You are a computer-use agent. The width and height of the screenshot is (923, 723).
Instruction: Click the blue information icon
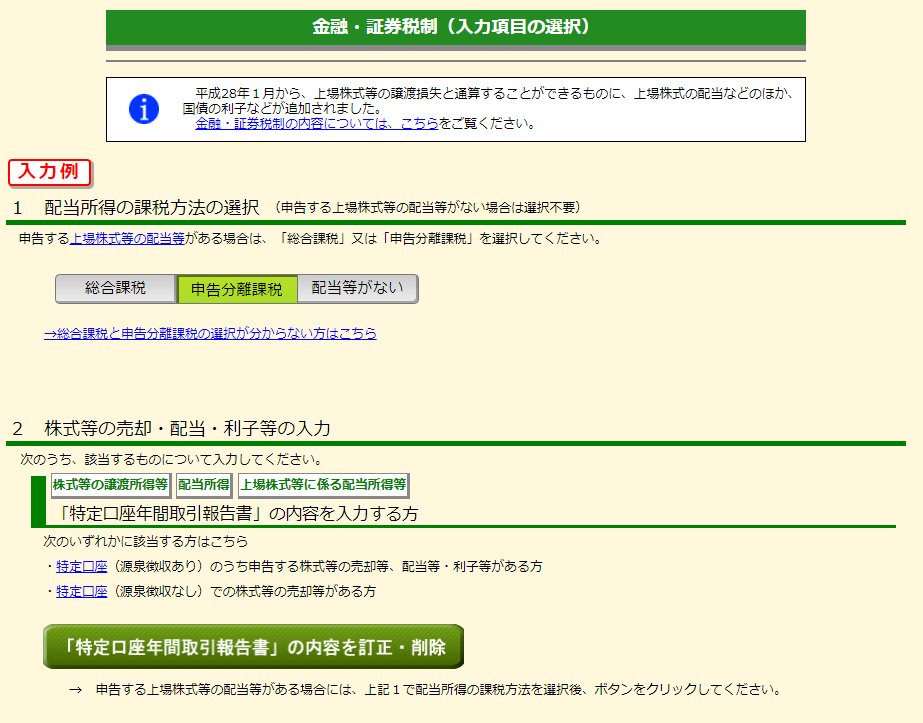pos(144,109)
